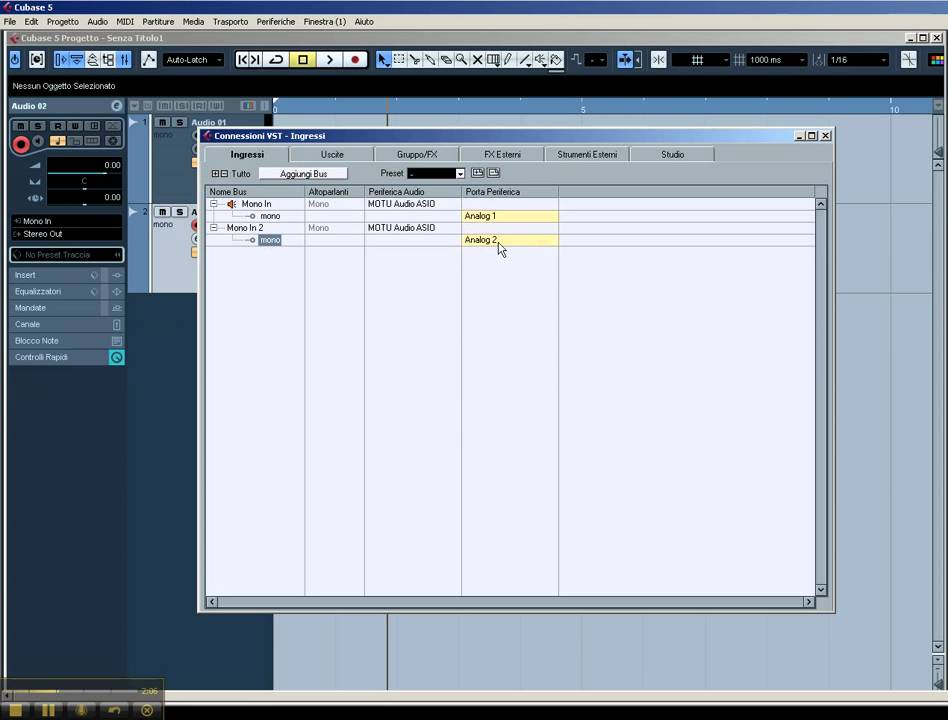This screenshot has width=948, height=720.
Task: Solo the Audio 01 track
Action: [x=180, y=122]
